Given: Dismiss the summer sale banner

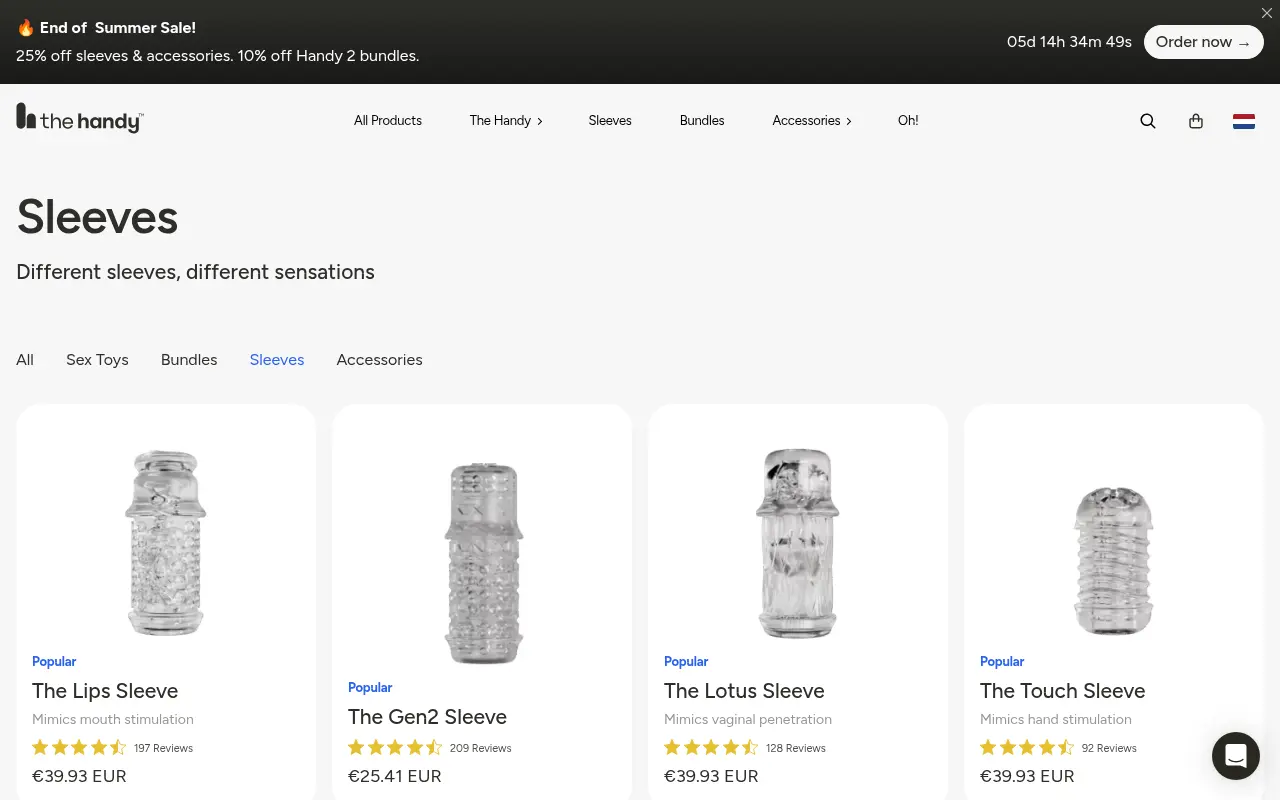Looking at the screenshot, I should point(1267,13).
